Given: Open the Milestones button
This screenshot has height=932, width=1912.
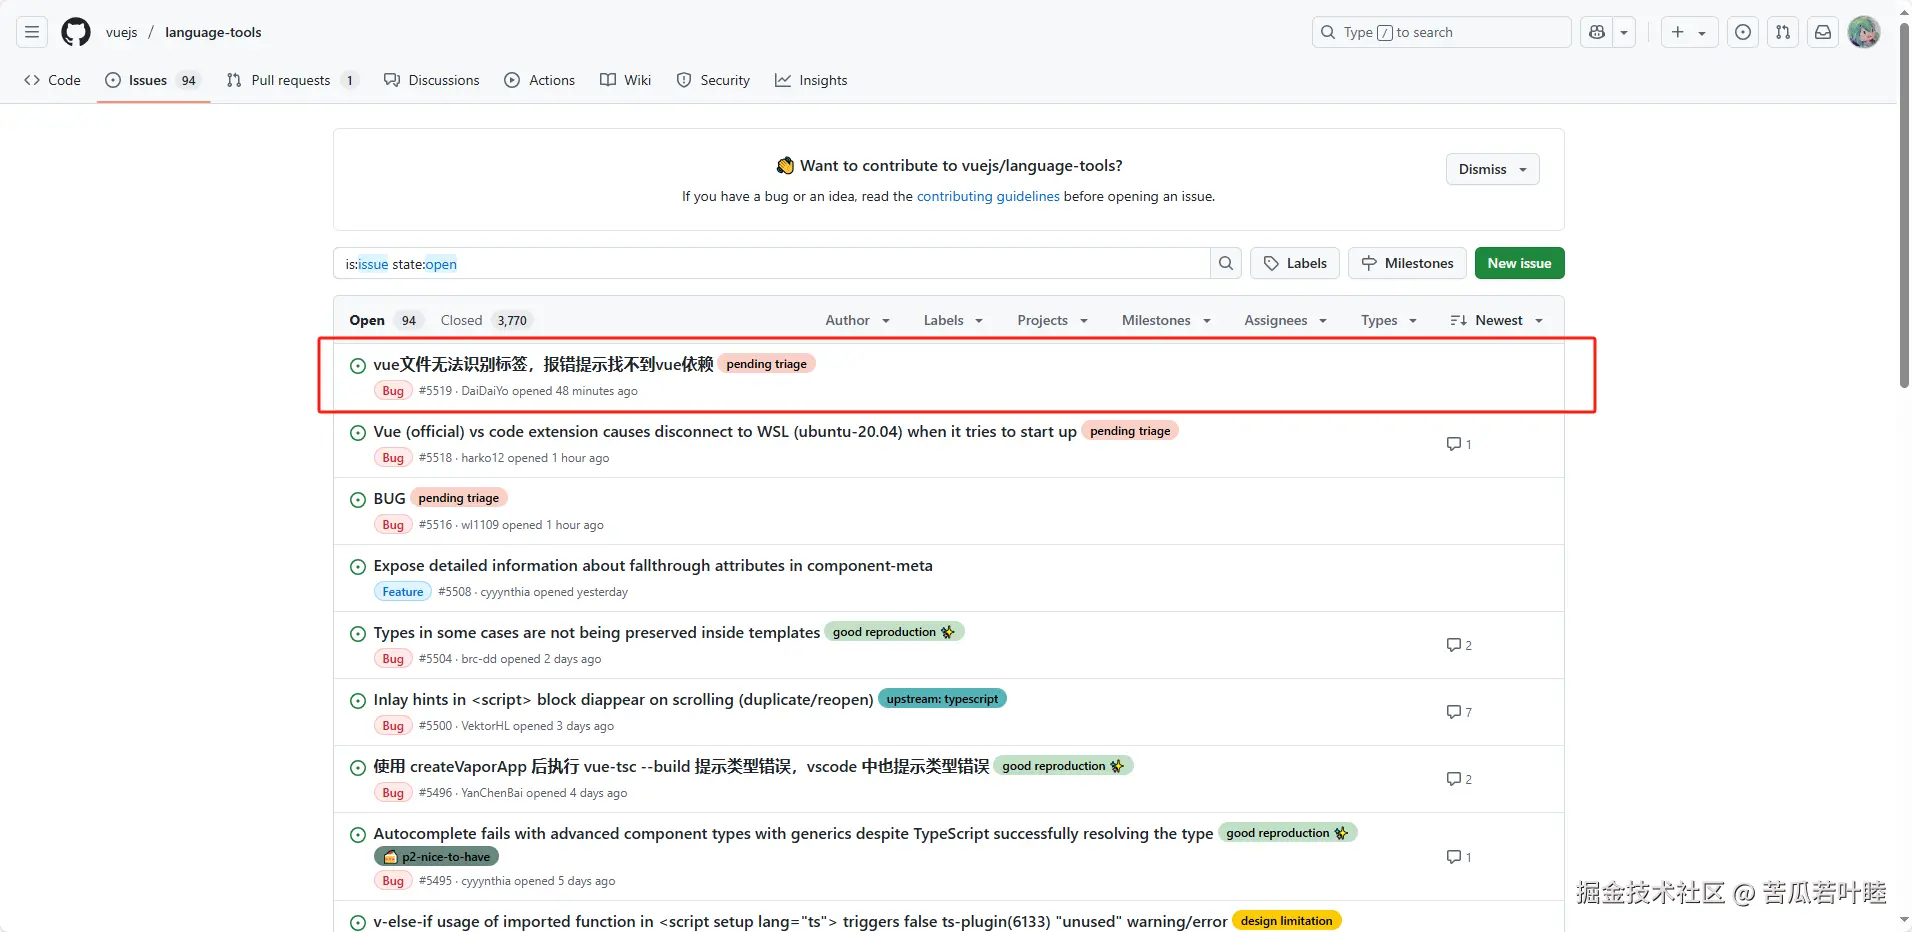Looking at the screenshot, I should pos(1407,263).
